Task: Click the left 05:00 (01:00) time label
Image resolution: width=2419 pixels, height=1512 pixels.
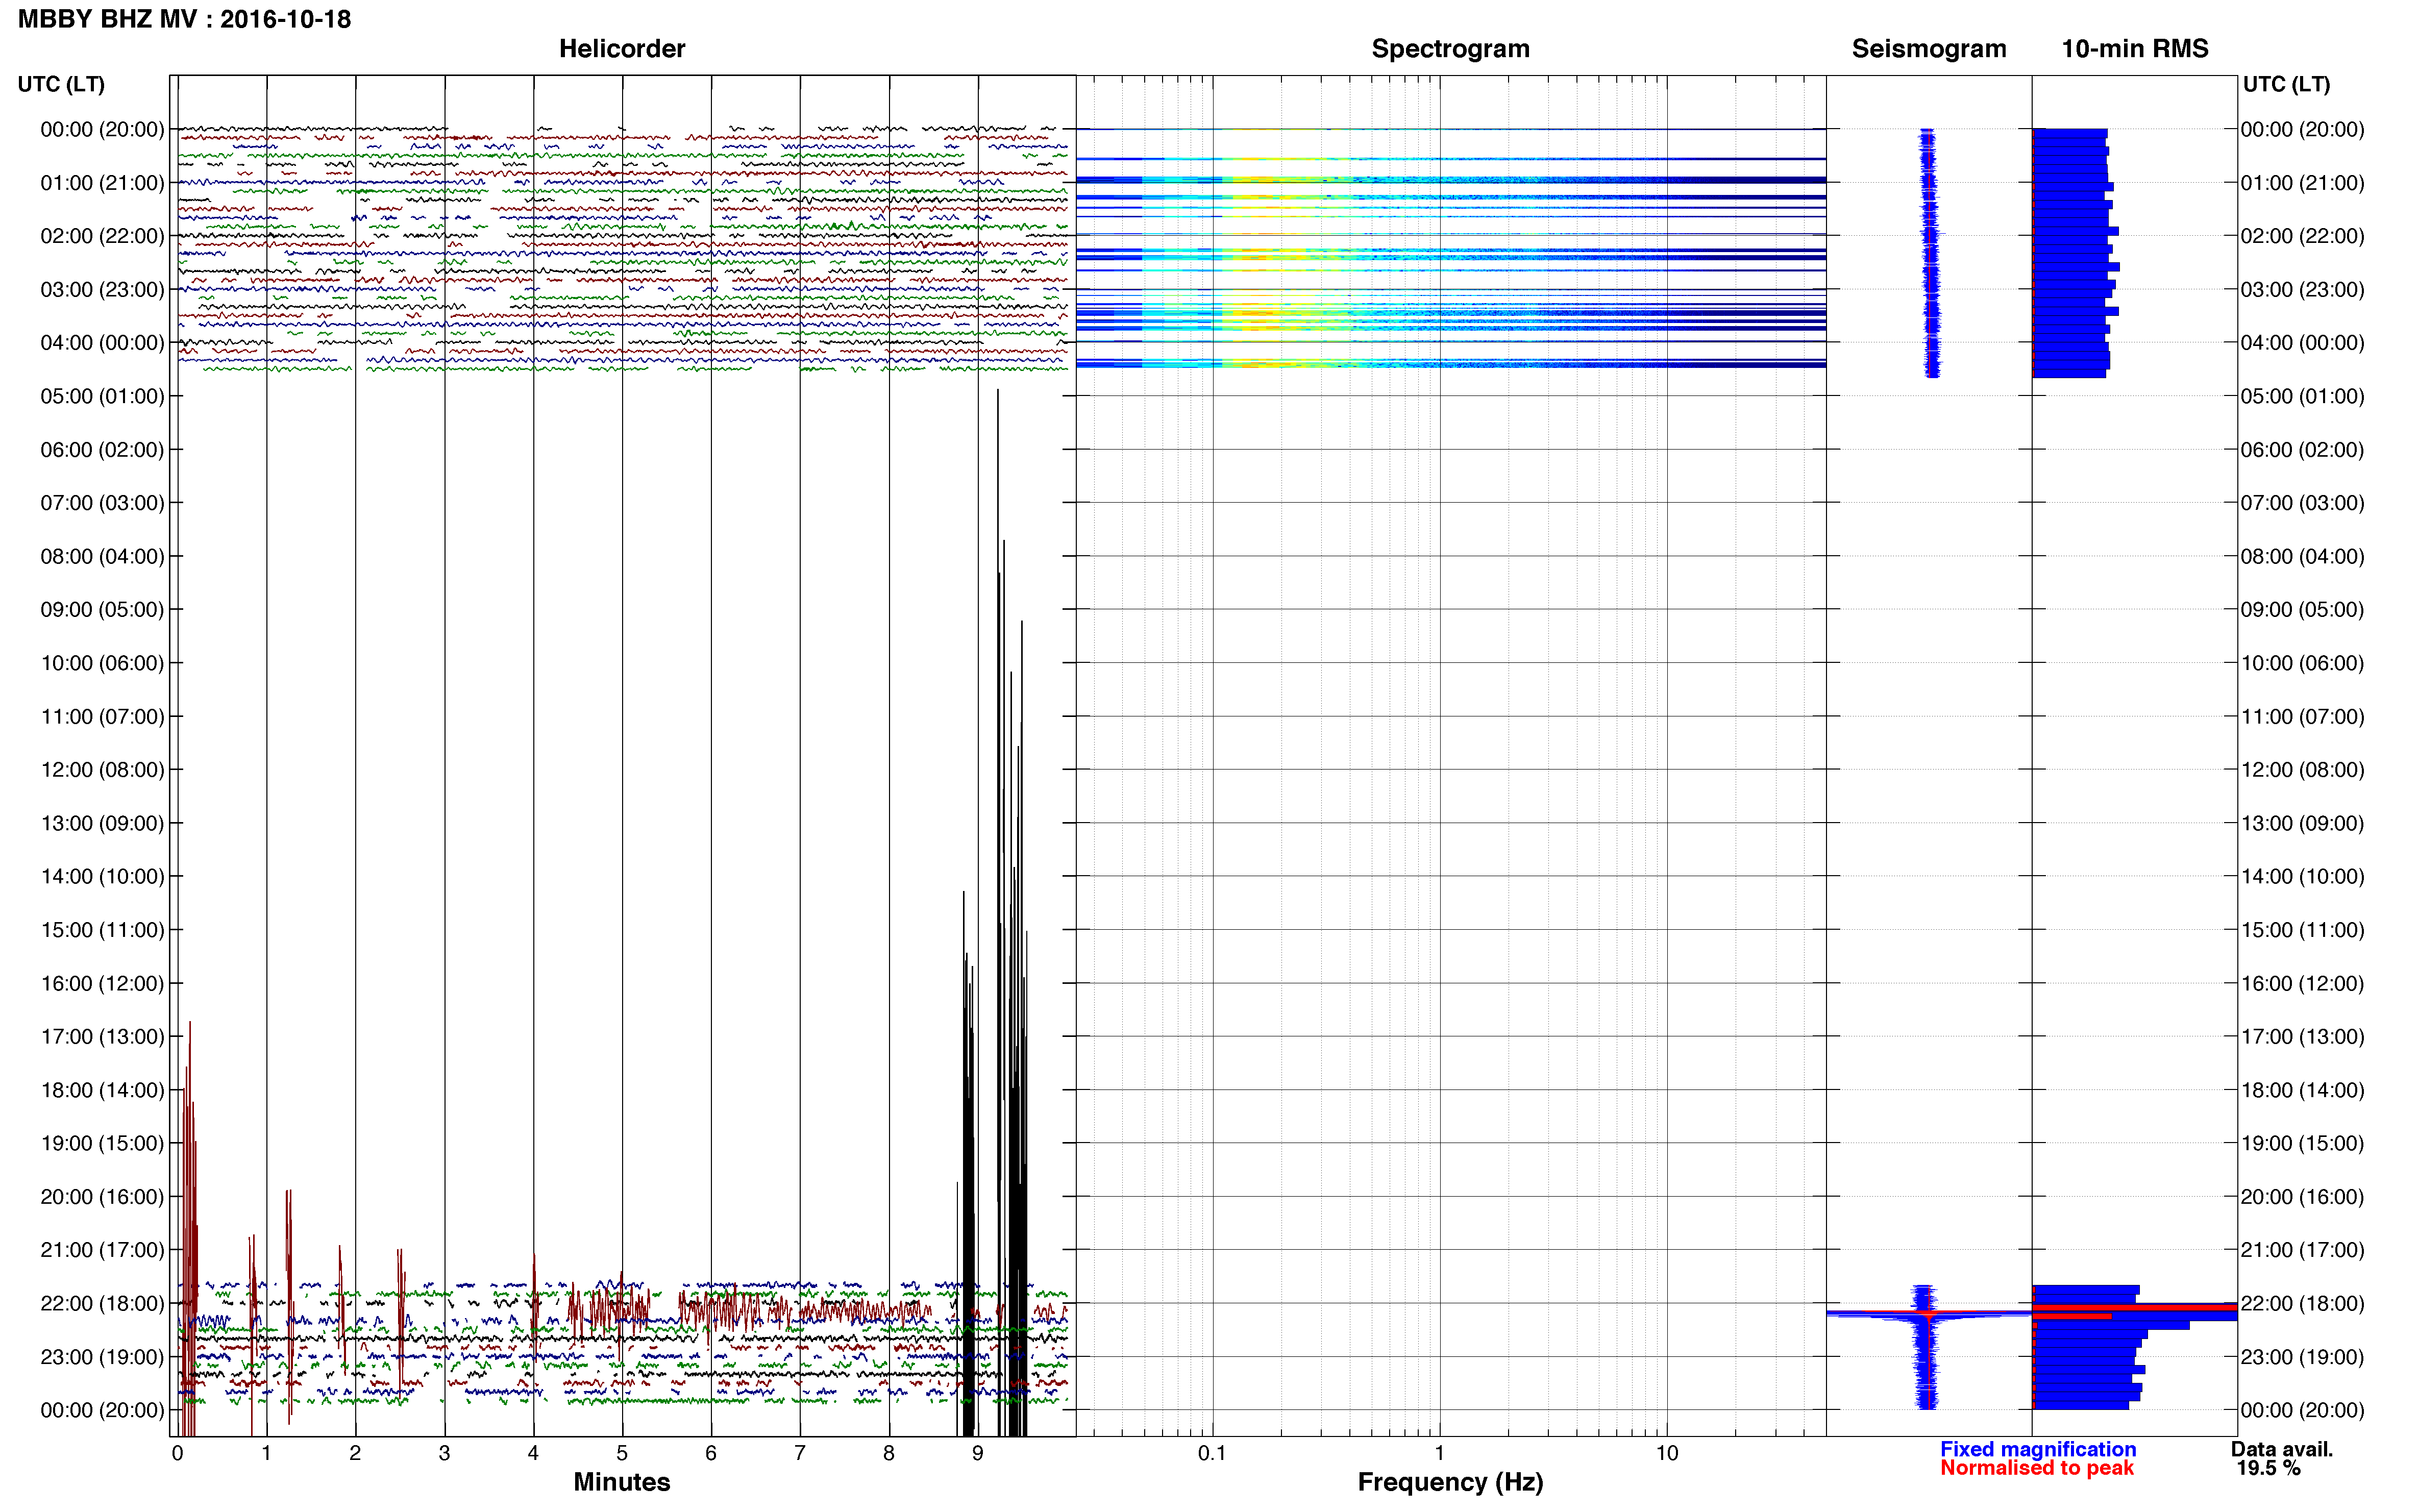Action: 102,396
